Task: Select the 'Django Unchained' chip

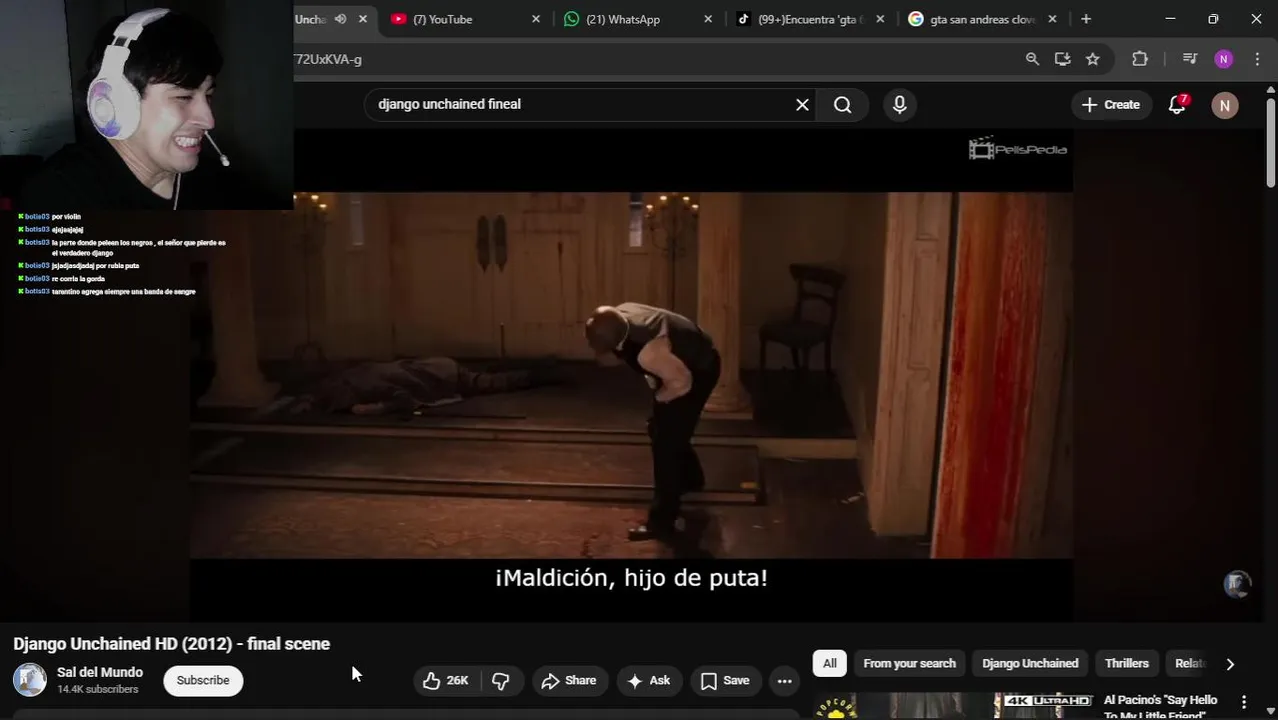Action: click(x=1030, y=663)
